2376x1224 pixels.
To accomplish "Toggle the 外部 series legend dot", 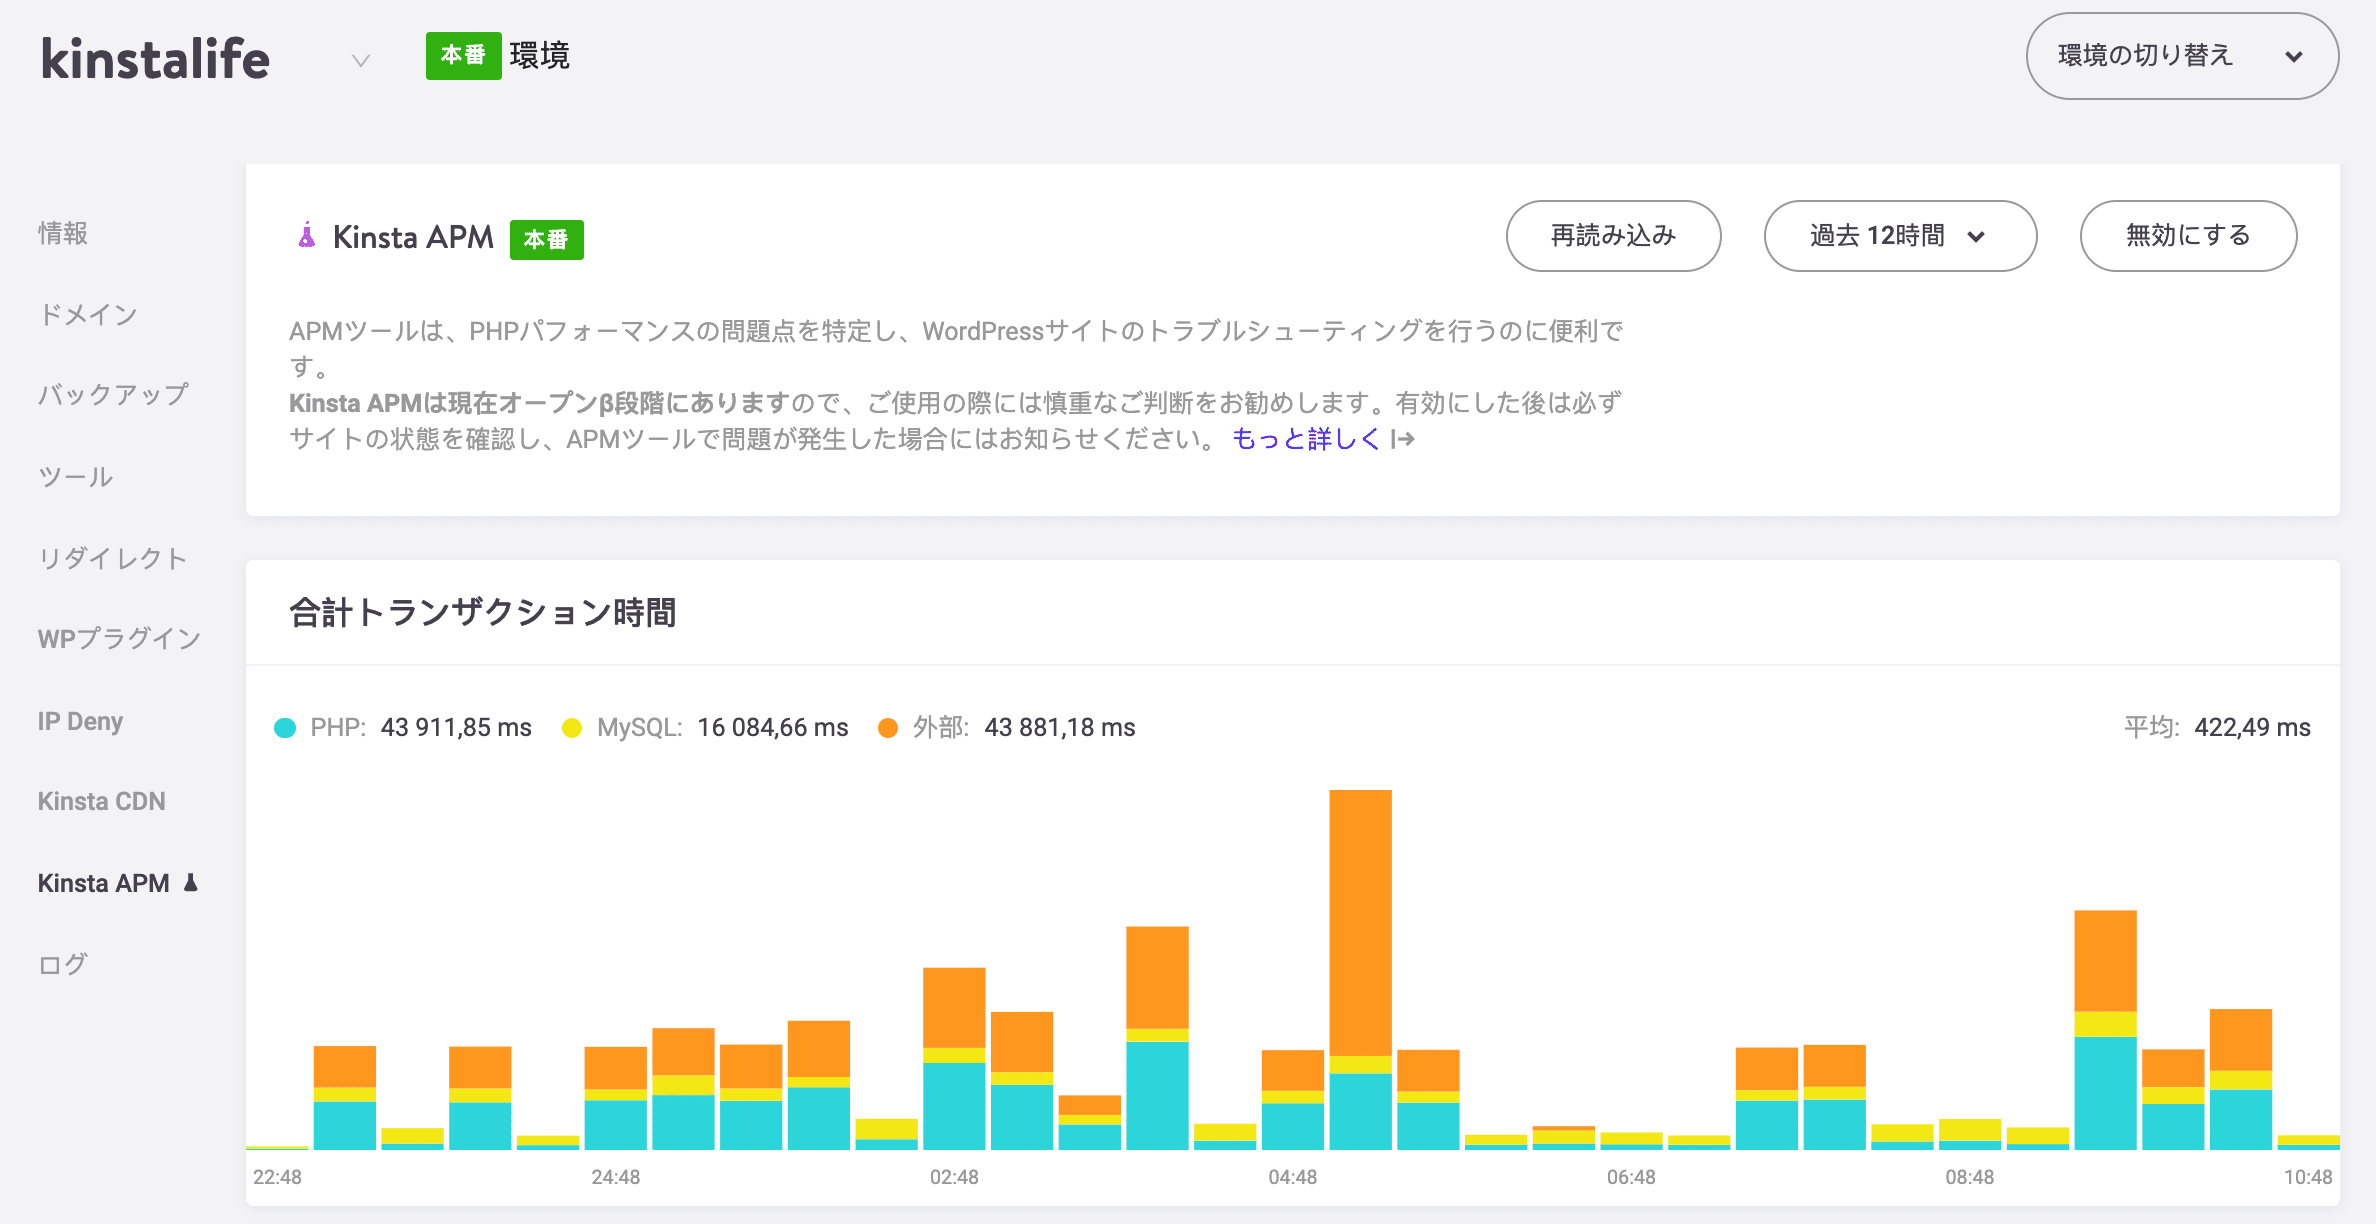I will click(887, 727).
